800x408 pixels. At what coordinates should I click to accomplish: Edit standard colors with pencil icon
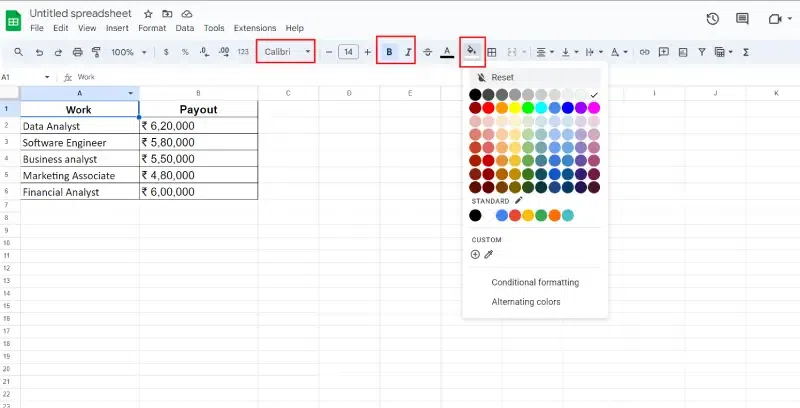519,200
